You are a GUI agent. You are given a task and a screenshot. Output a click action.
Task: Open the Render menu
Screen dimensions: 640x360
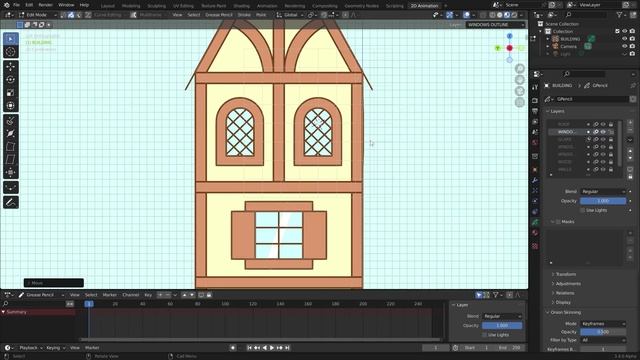pos(45,5)
